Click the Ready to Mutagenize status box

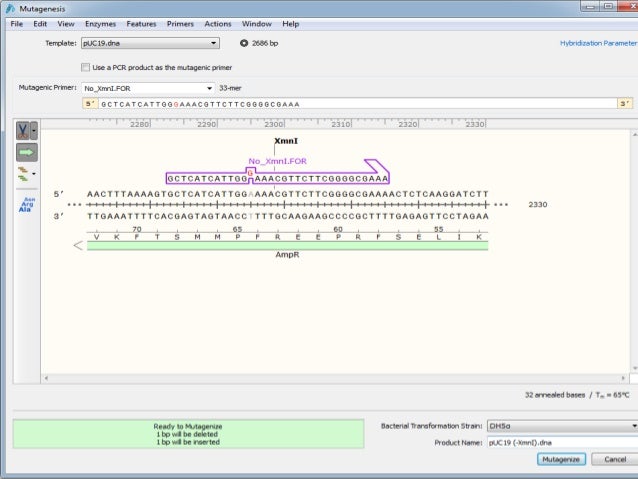188,434
